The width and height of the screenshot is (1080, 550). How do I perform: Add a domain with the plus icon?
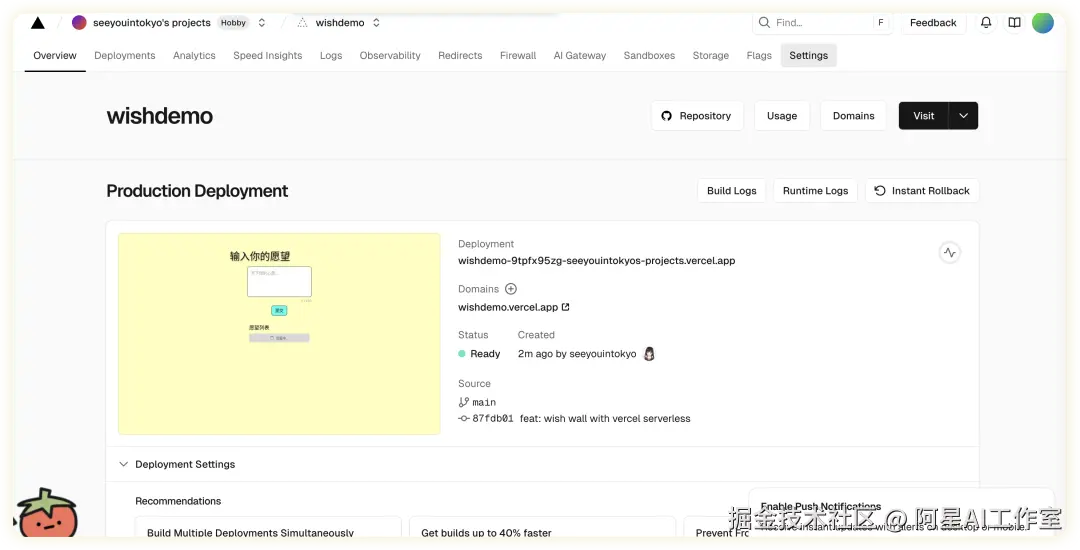coord(510,289)
